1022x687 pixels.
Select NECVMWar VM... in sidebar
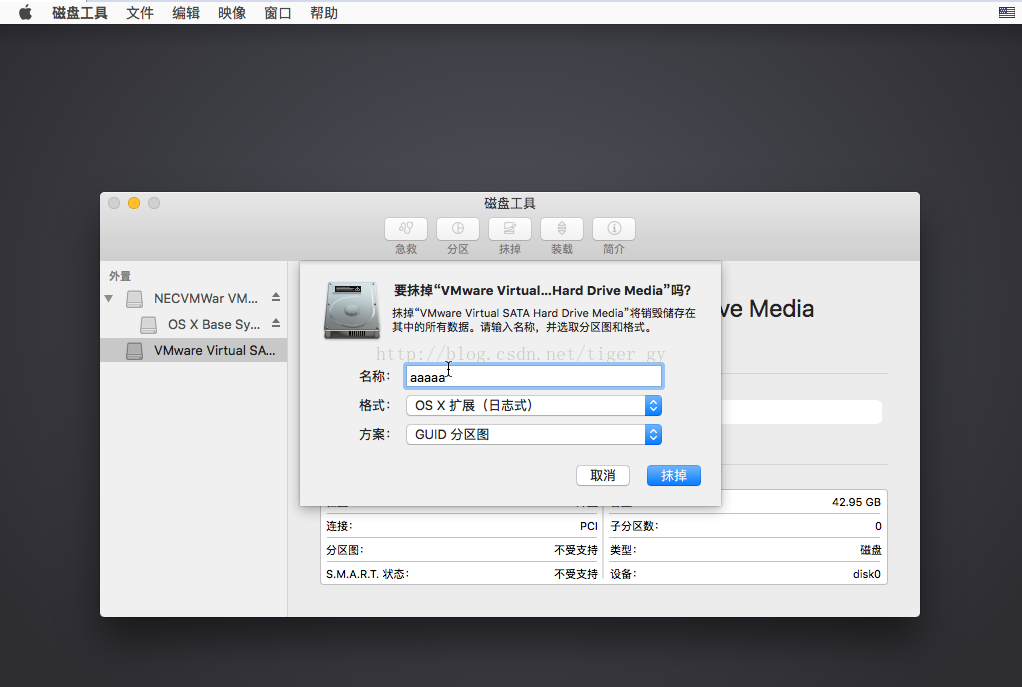pos(194,299)
